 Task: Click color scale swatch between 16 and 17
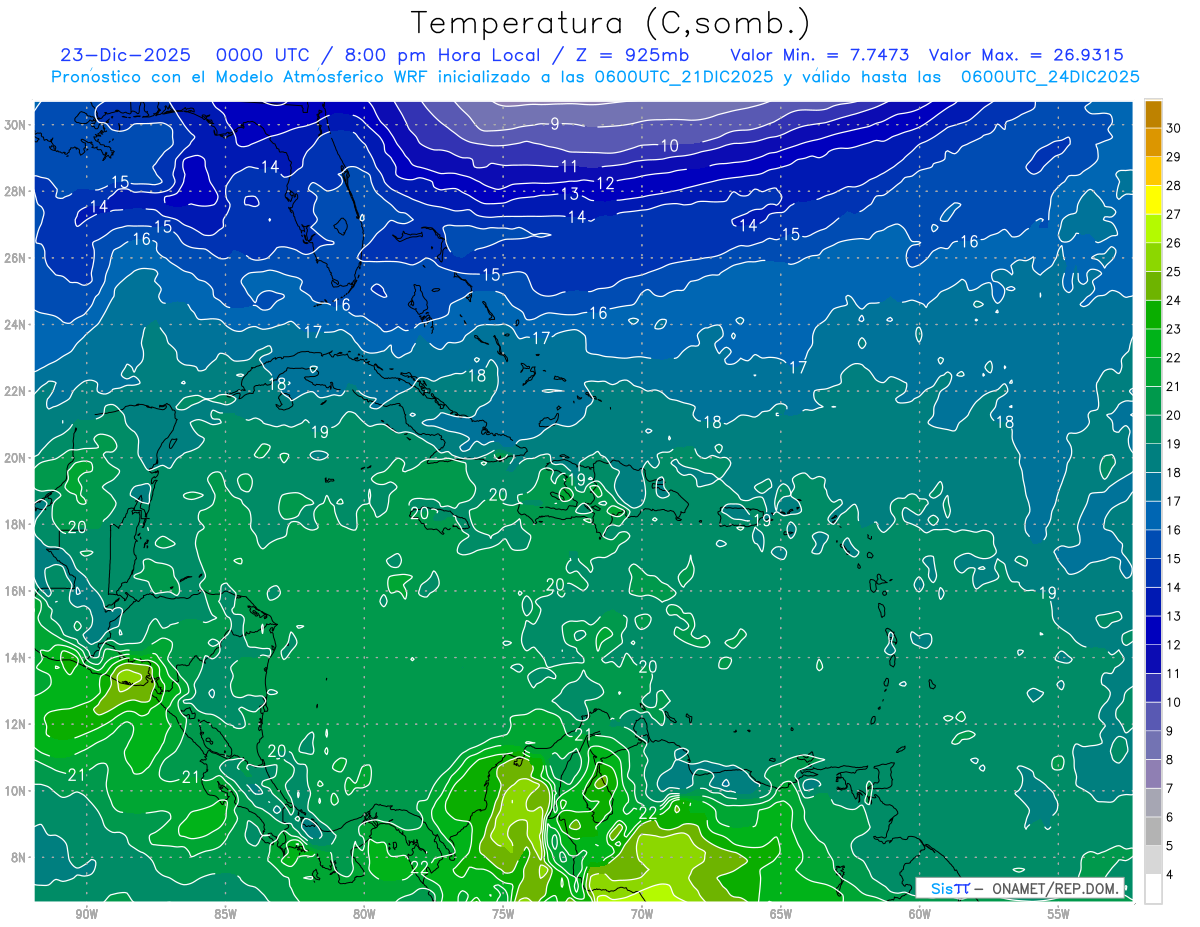tap(1154, 516)
